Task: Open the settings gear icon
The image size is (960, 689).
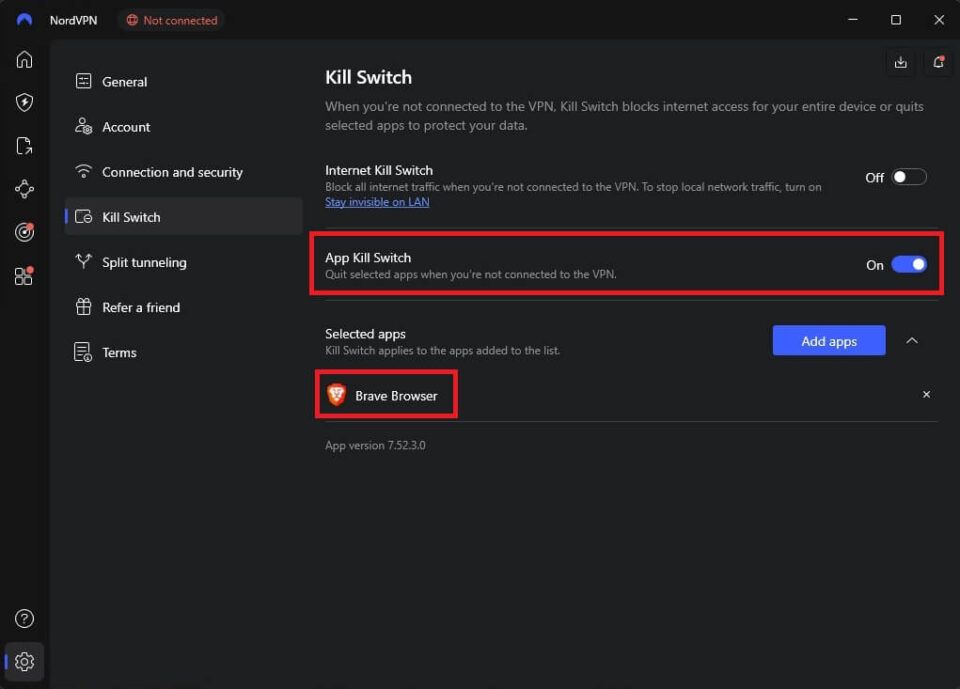Action: coord(24,661)
